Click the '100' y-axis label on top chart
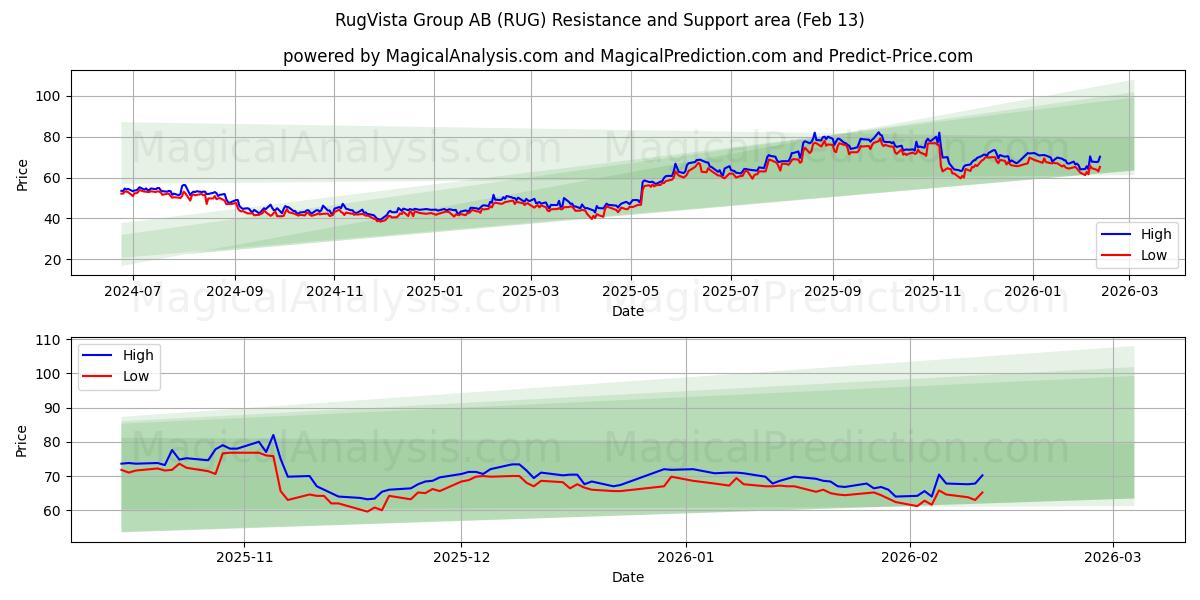The height and width of the screenshot is (600, 1200). [50, 96]
